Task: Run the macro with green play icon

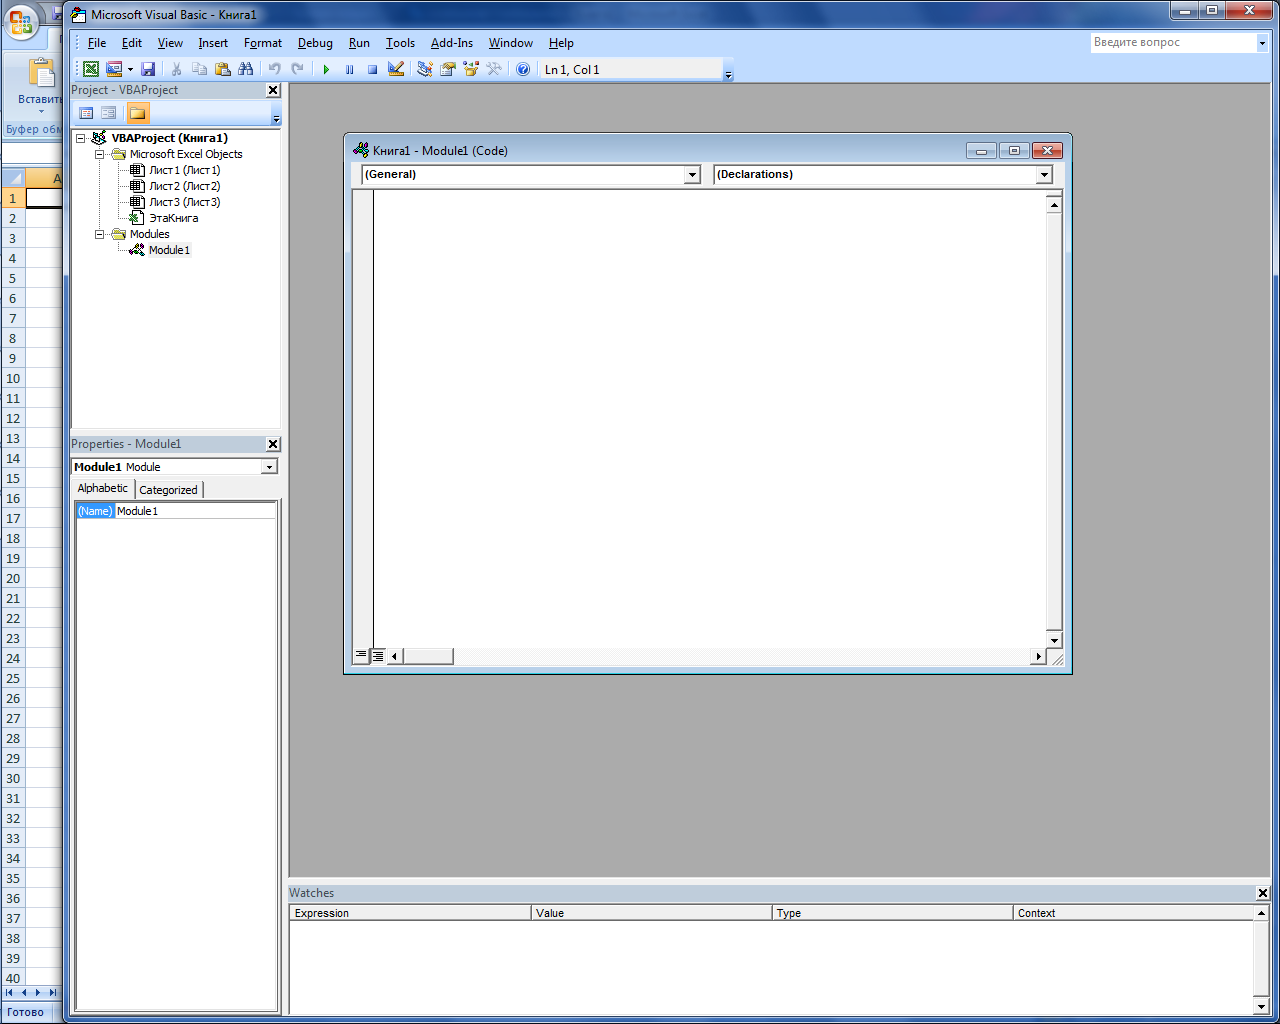Action: coord(326,69)
